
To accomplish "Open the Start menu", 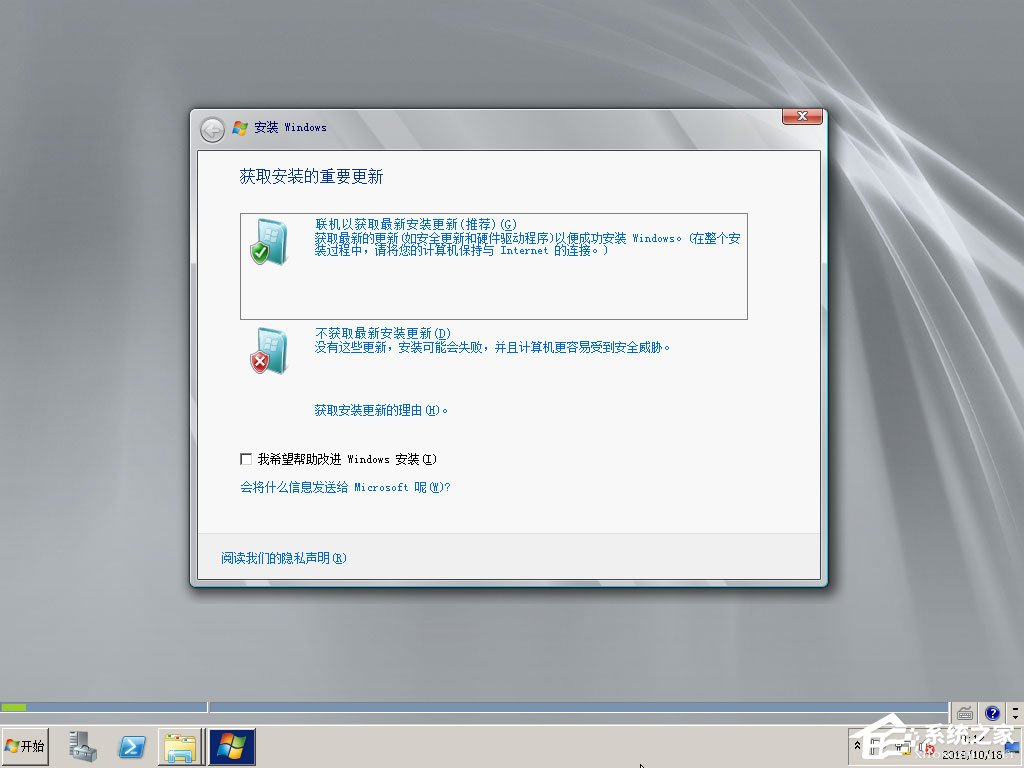I will (25, 746).
